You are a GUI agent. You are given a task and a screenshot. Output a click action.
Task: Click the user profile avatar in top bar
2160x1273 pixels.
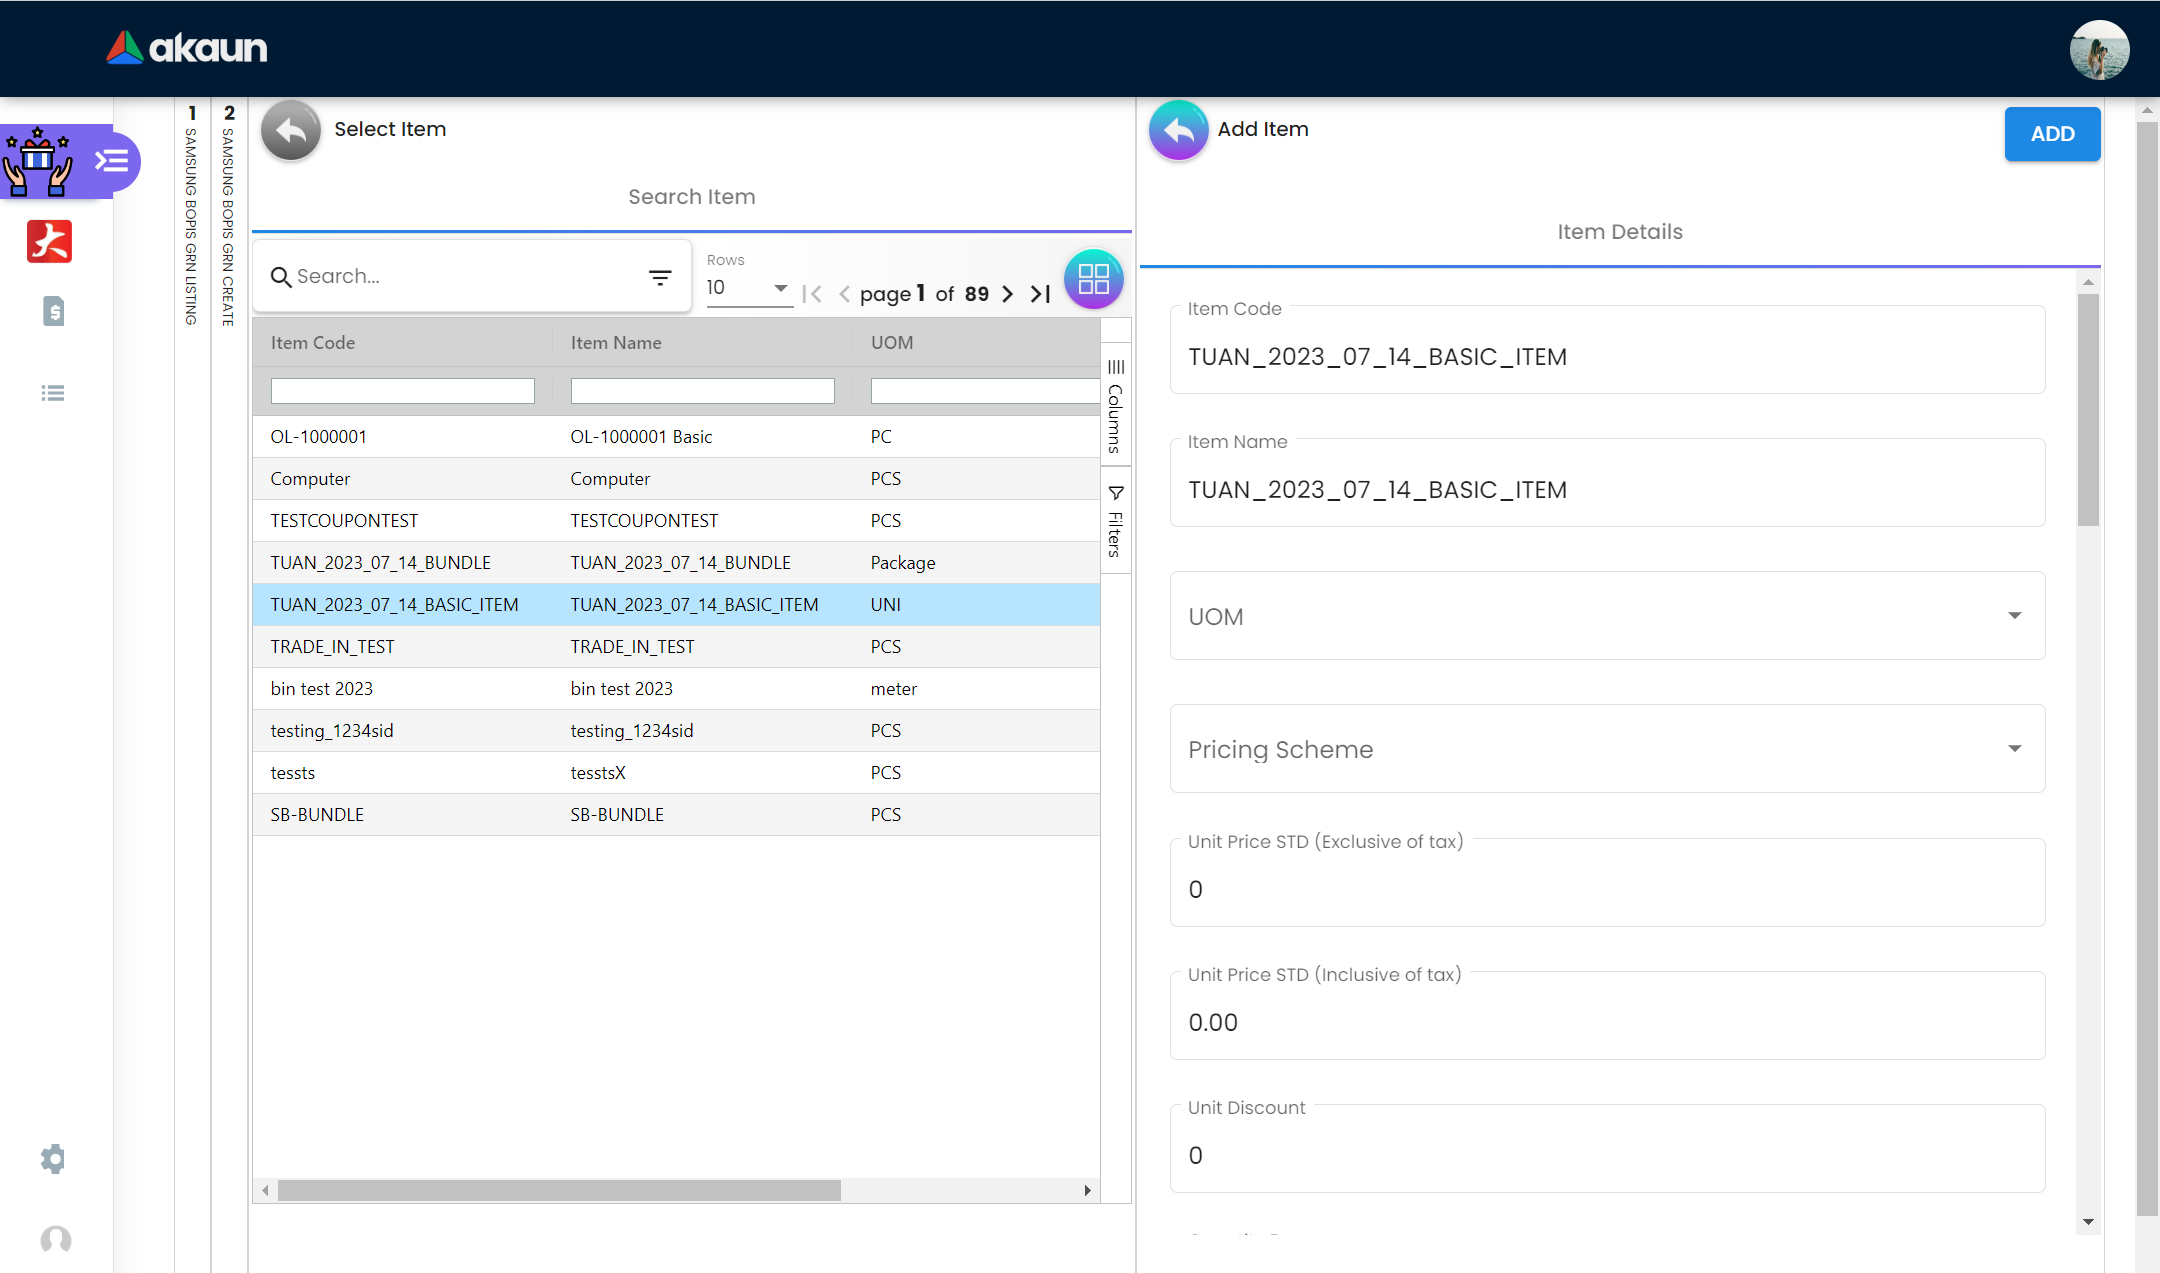click(2098, 49)
